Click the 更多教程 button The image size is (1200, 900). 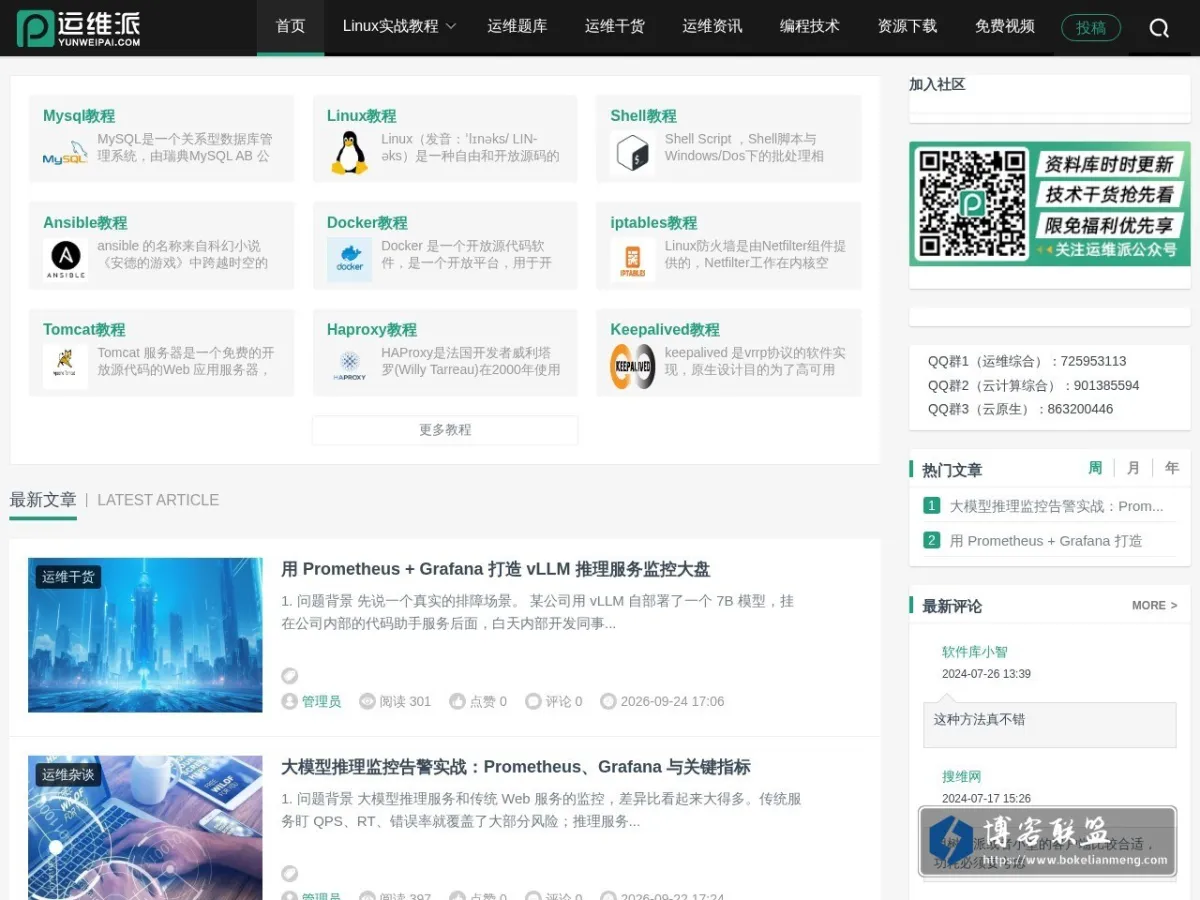point(445,430)
